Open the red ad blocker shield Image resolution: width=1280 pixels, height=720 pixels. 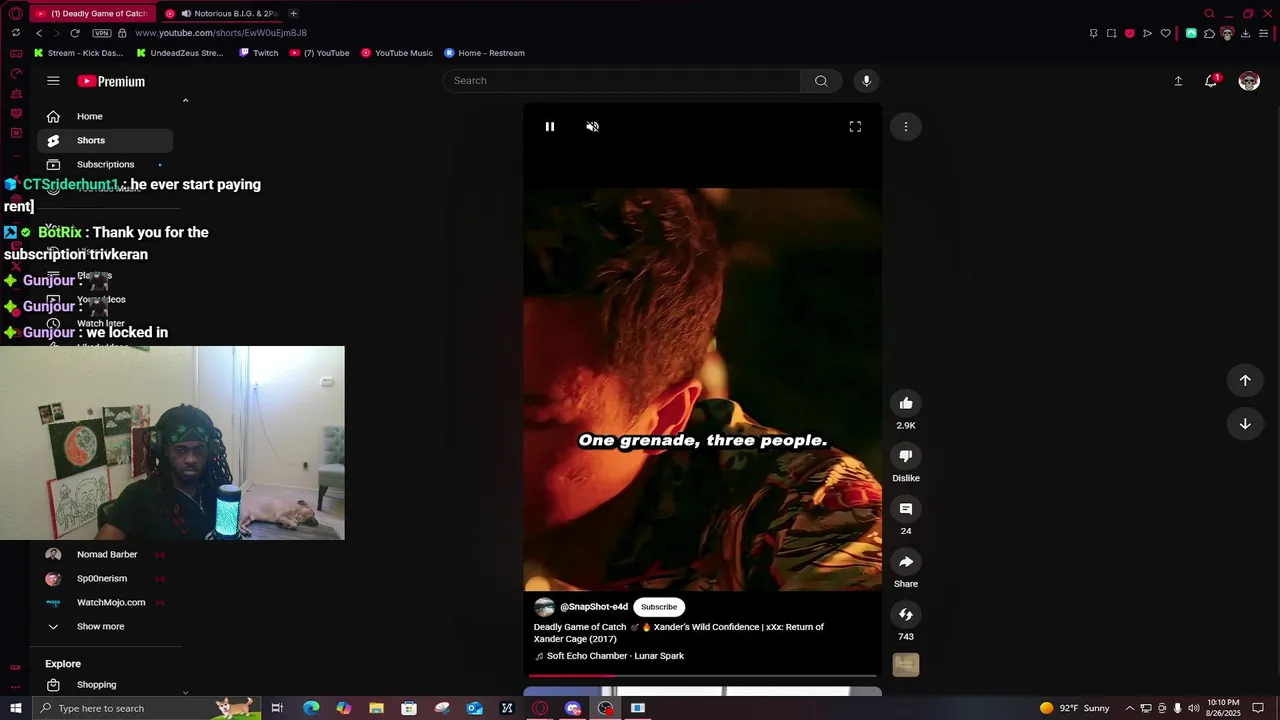1130,33
